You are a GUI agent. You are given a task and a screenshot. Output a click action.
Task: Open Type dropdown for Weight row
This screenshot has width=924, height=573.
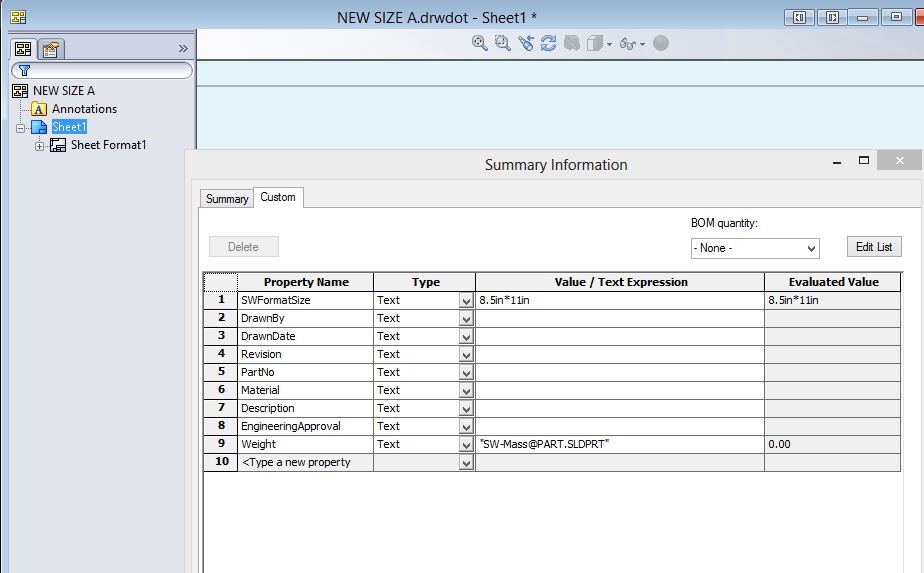[x=466, y=445]
